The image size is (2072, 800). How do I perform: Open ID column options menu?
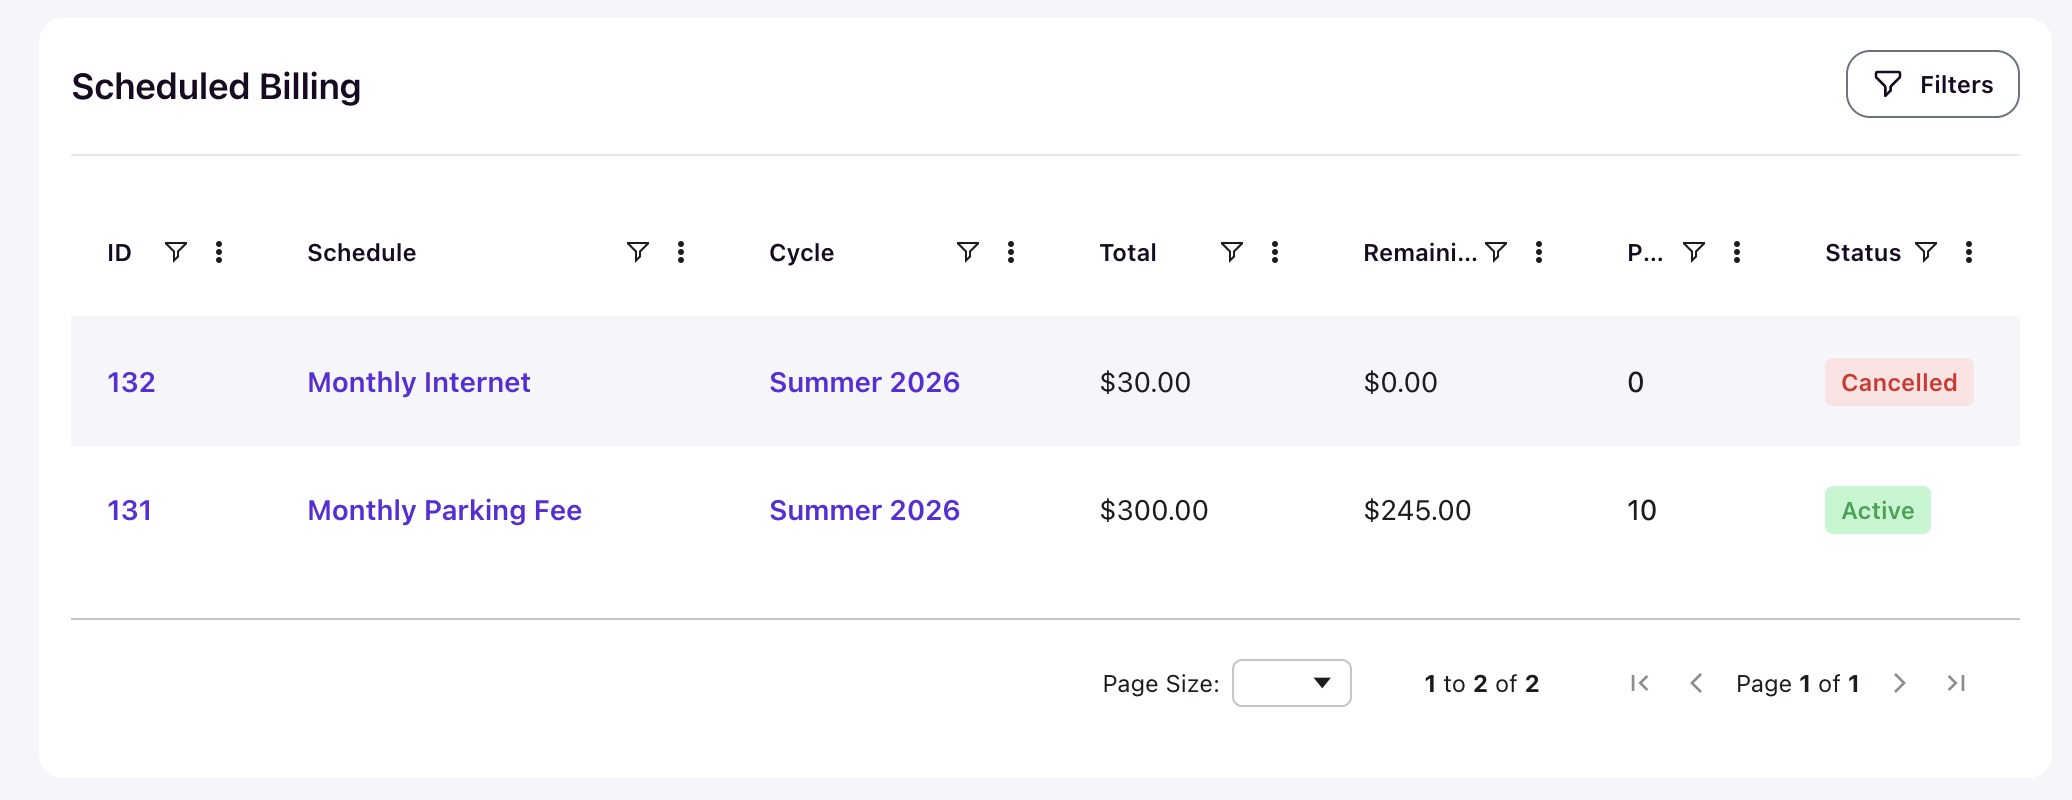coord(219,252)
